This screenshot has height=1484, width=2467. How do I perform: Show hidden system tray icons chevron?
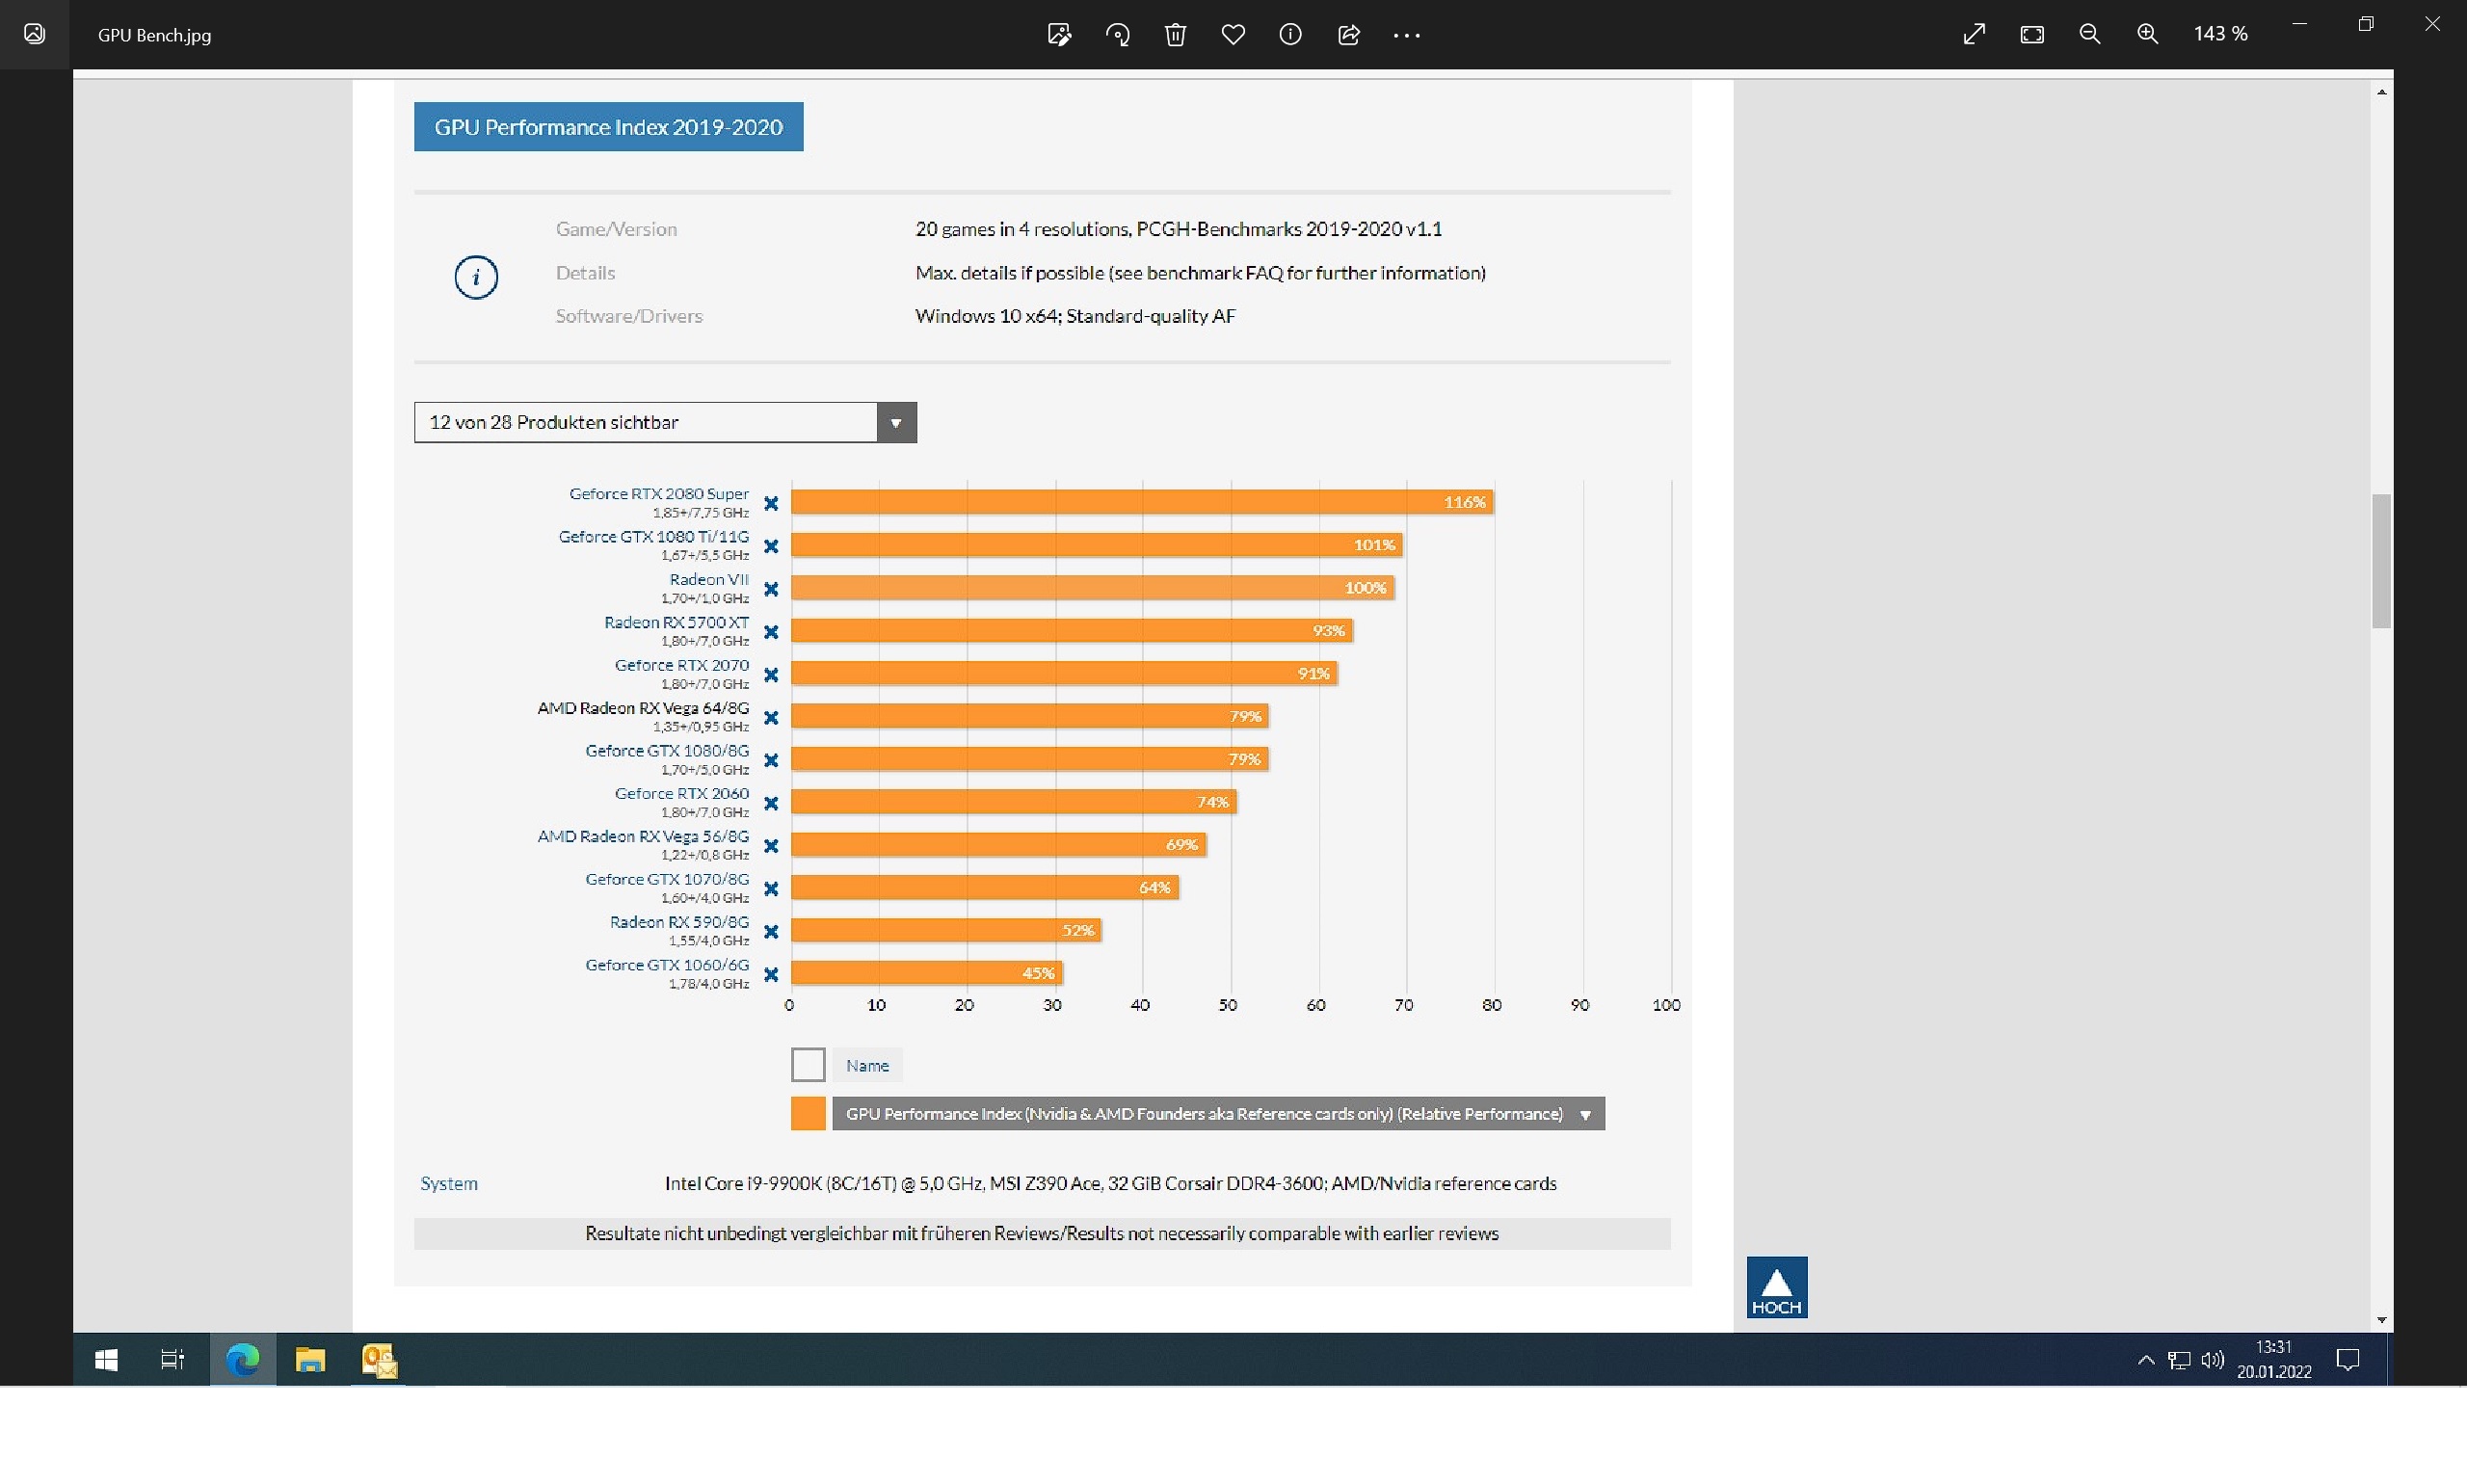[2145, 1360]
